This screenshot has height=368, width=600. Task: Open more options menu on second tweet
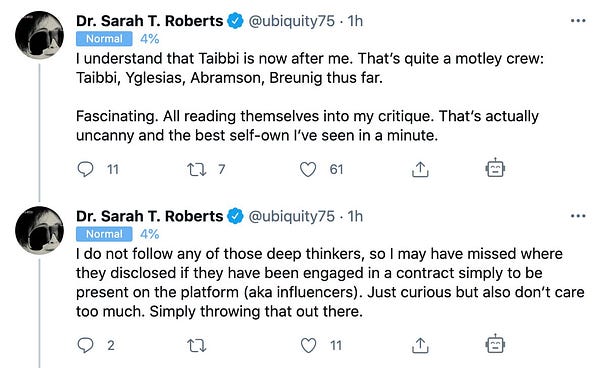[x=578, y=216]
